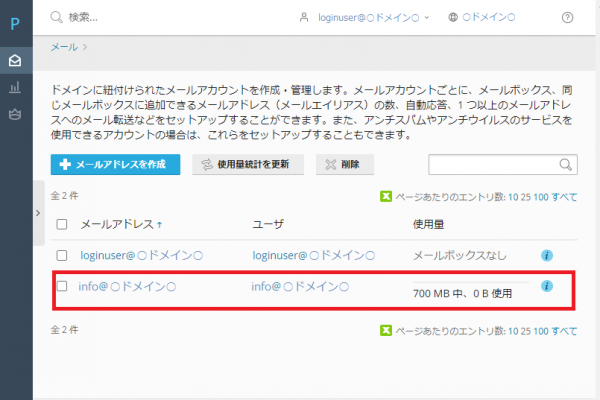Click the 使用量統計を更新 button

(248, 164)
